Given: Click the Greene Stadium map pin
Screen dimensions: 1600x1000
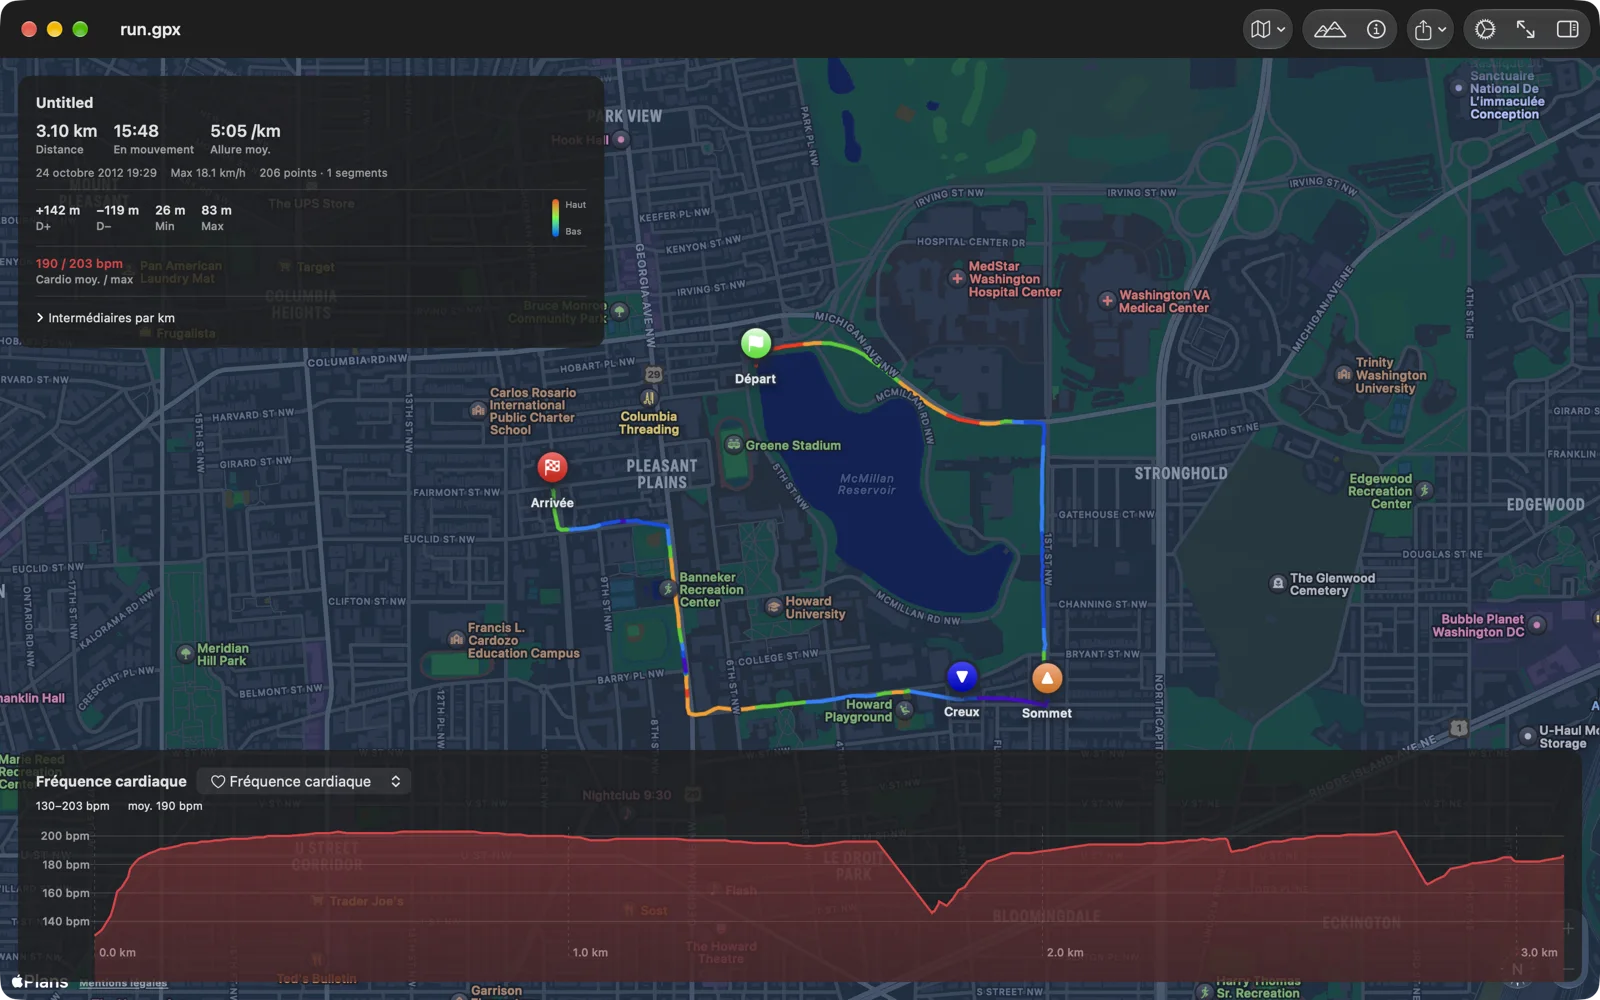Looking at the screenshot, I should pyautogui.click(x=734, y=444).
